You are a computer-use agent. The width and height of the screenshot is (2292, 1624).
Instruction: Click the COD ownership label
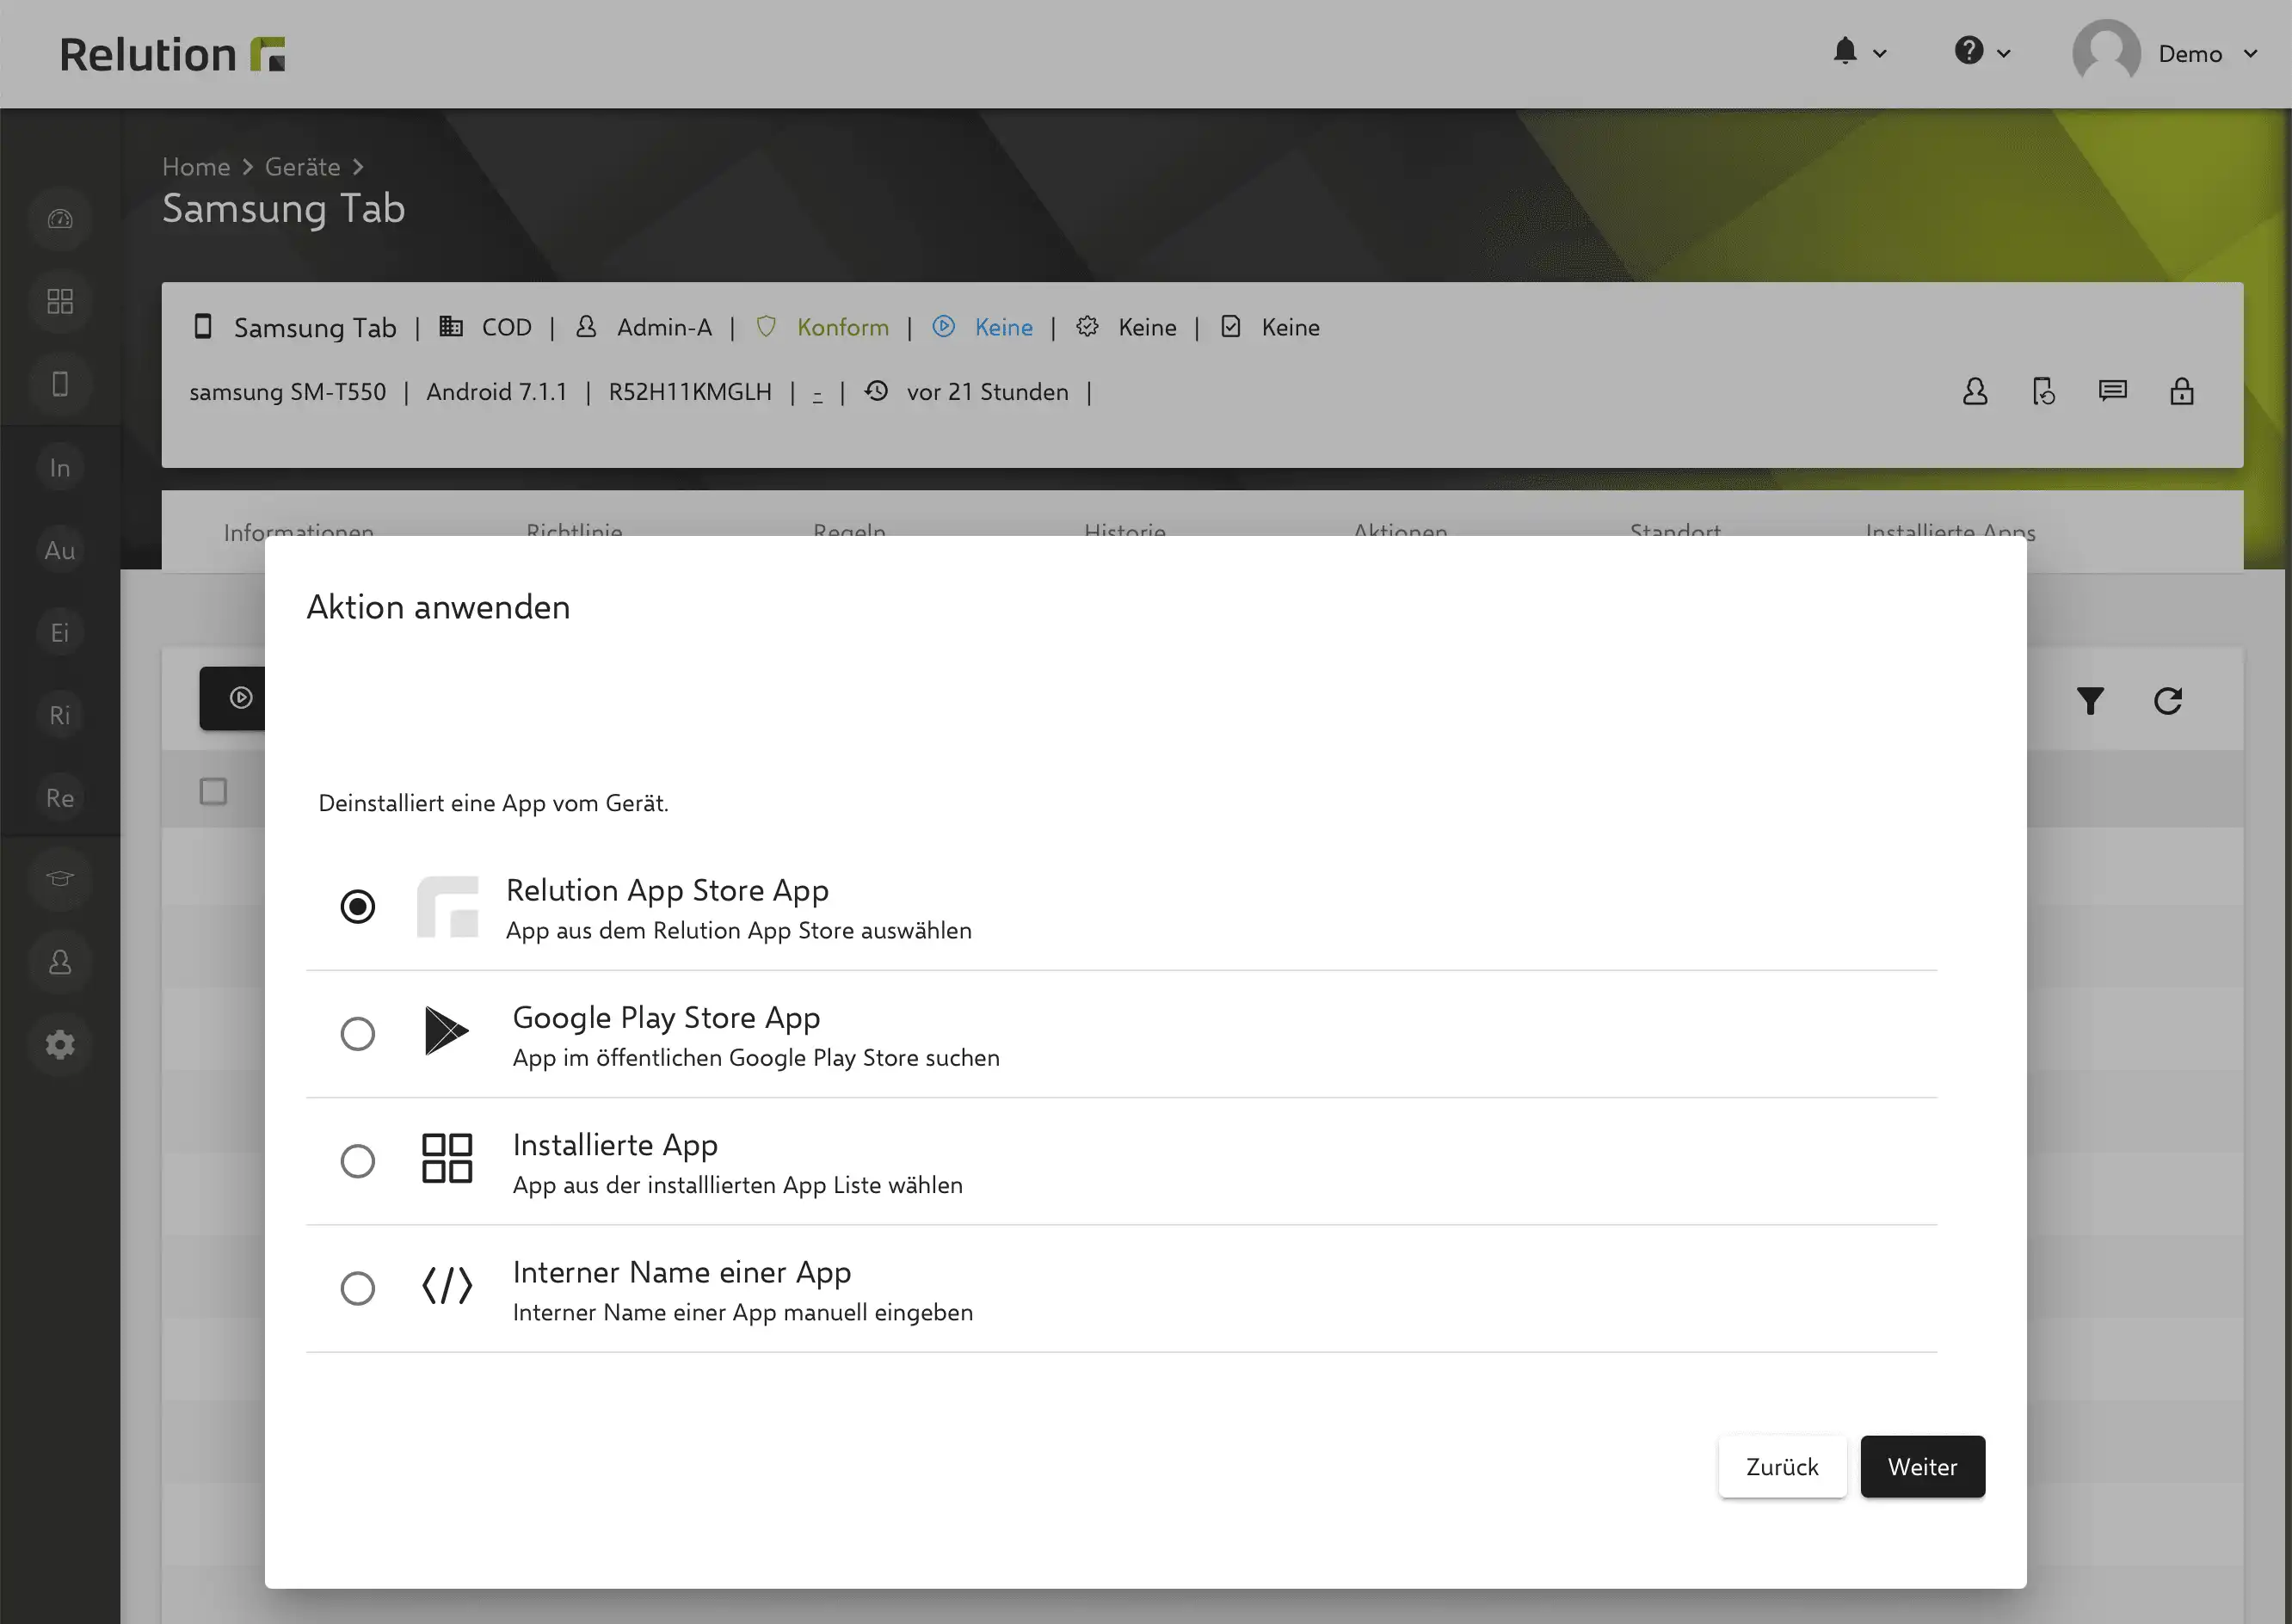506,327
